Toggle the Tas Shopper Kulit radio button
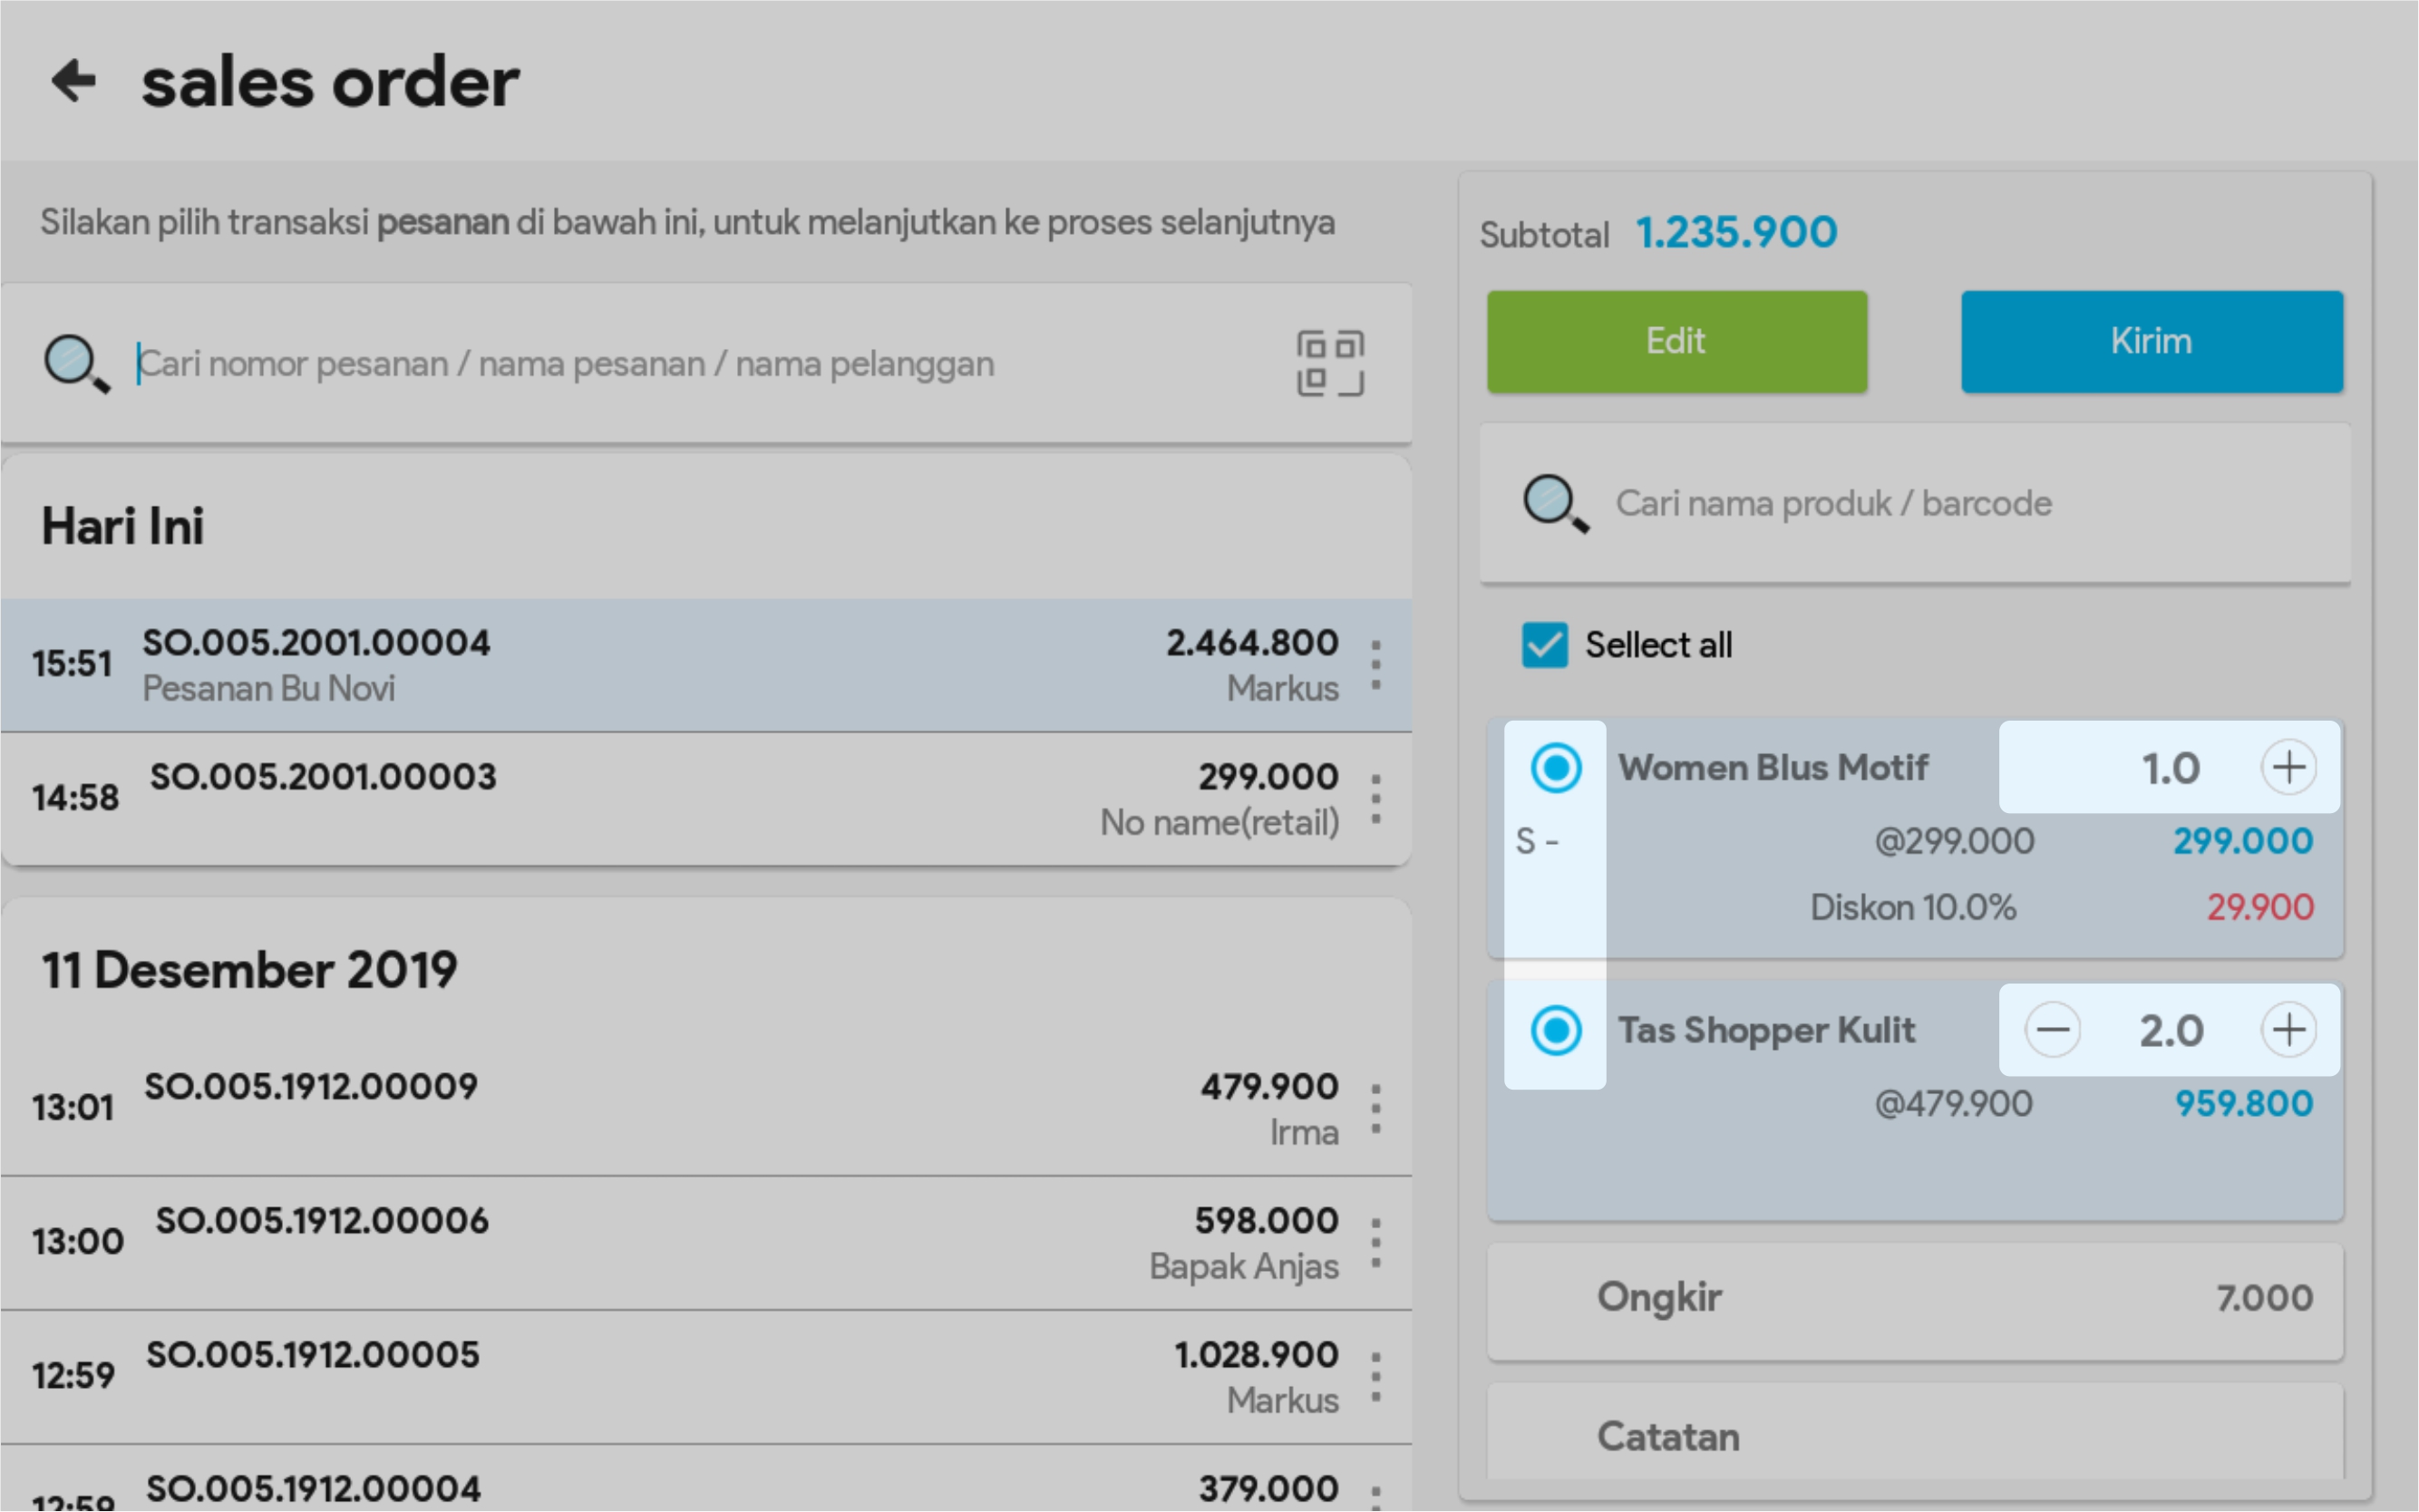 [1555, 1030]
